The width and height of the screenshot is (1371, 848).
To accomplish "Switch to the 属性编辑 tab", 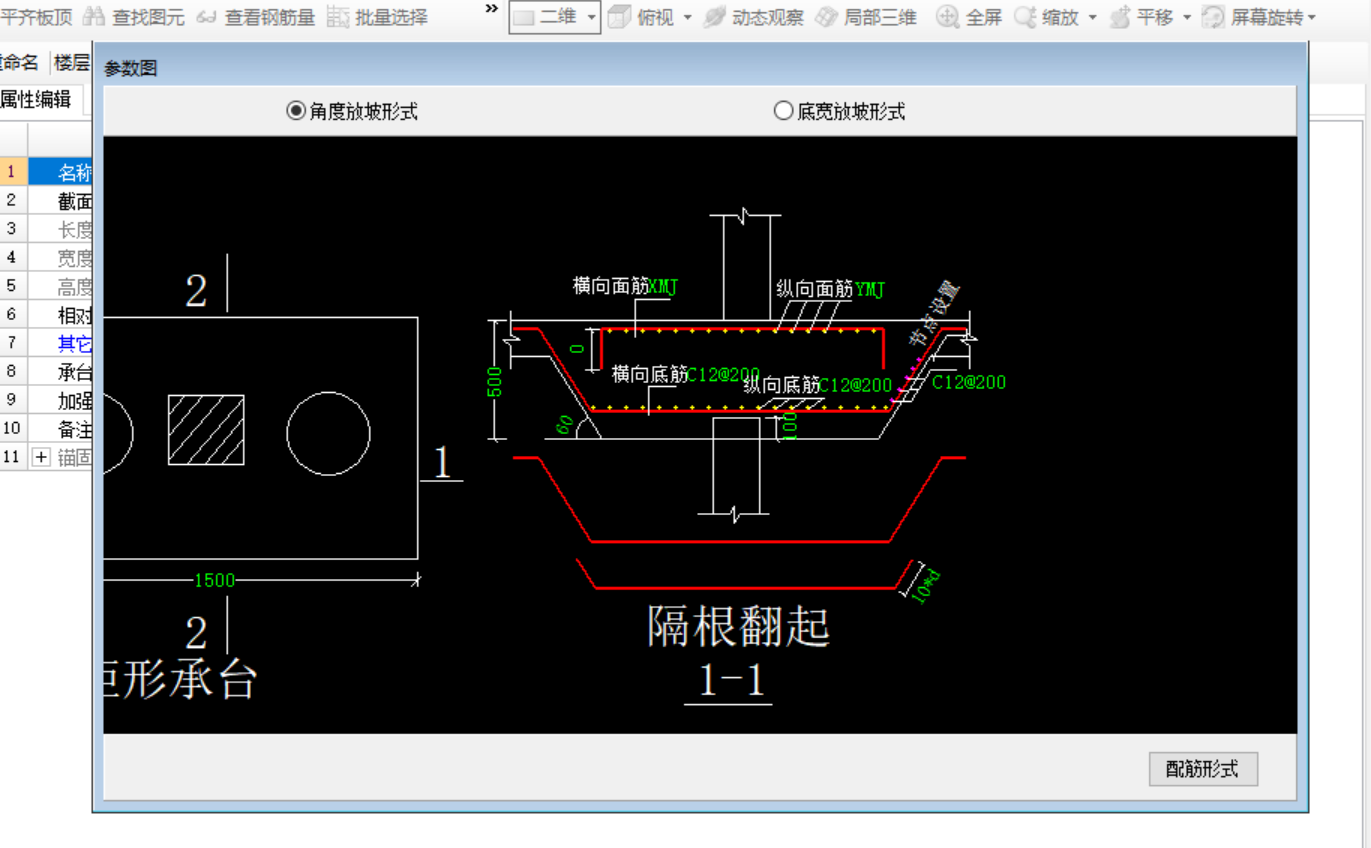I will (x=36, y=99).
